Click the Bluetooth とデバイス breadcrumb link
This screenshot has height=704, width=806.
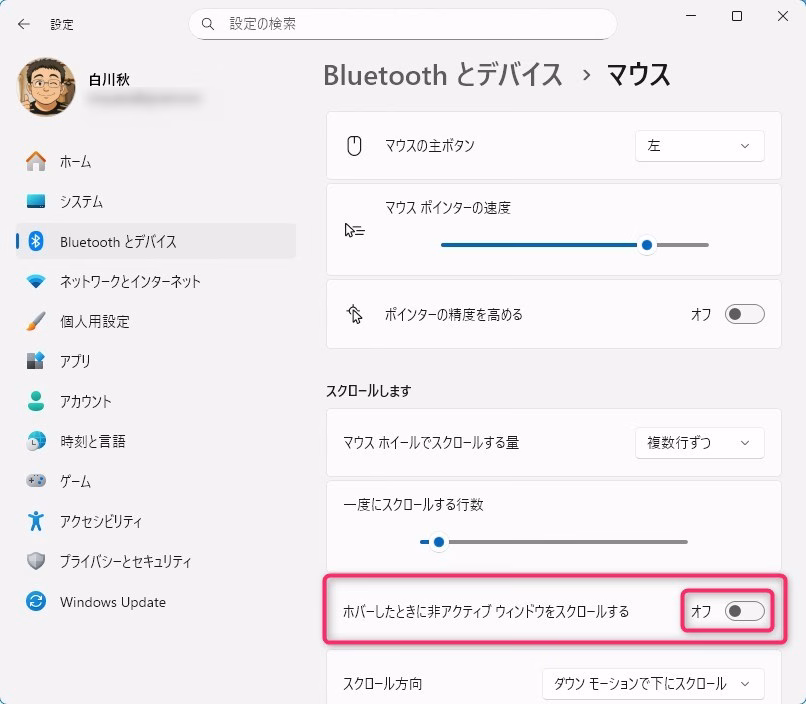click(x=442, y=75)
